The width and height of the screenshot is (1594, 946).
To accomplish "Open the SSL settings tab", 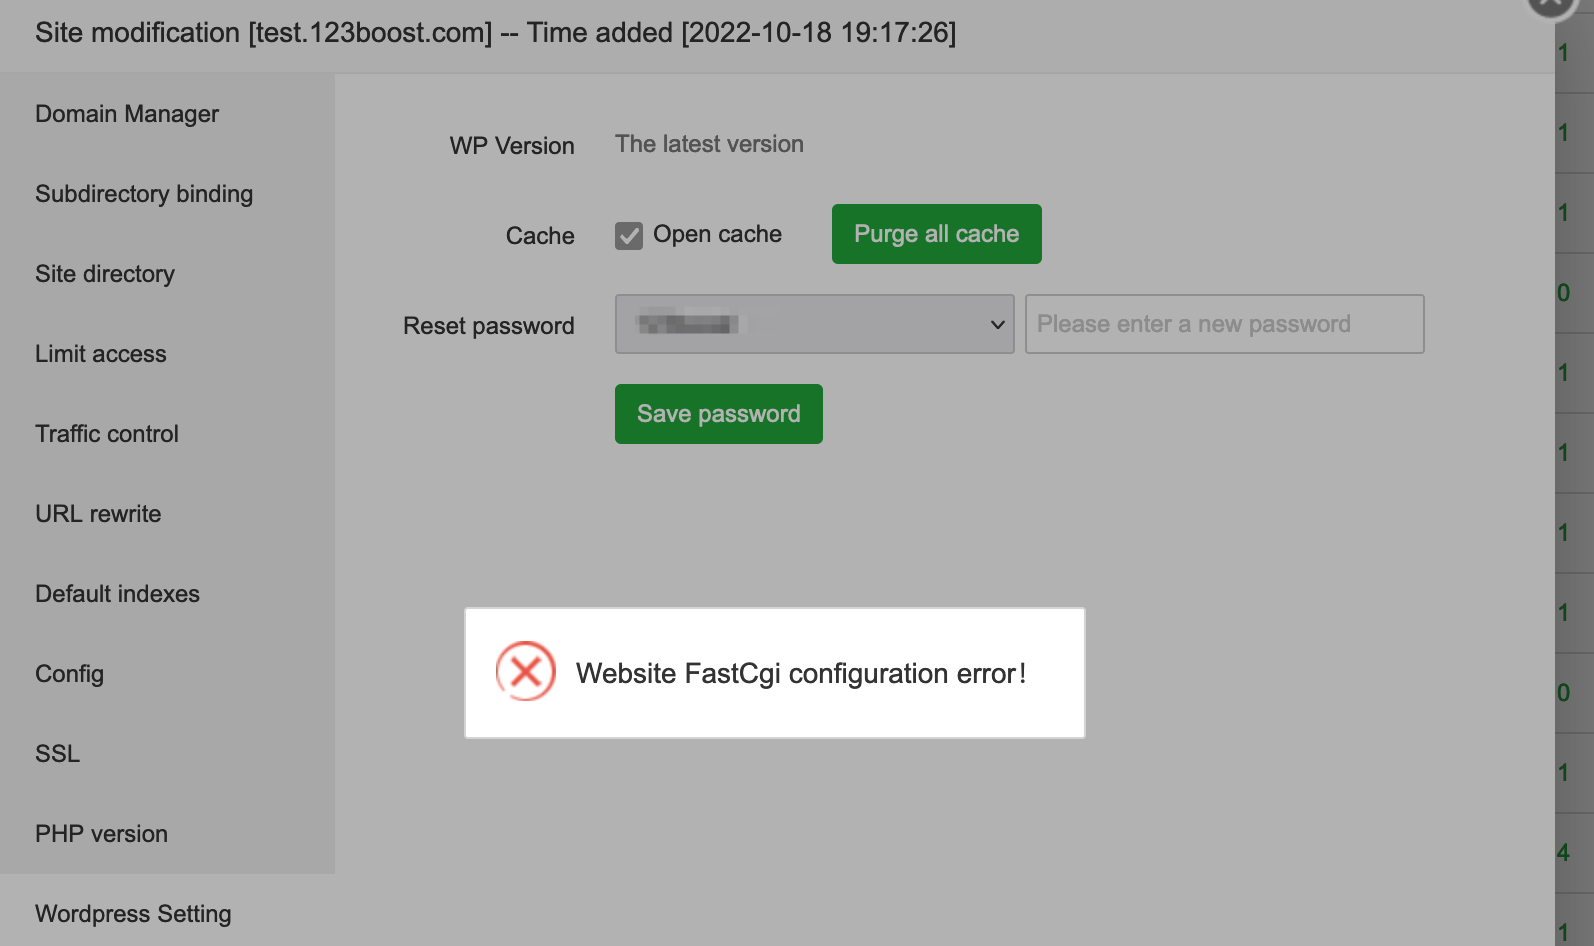I will (x=58, y=754).
